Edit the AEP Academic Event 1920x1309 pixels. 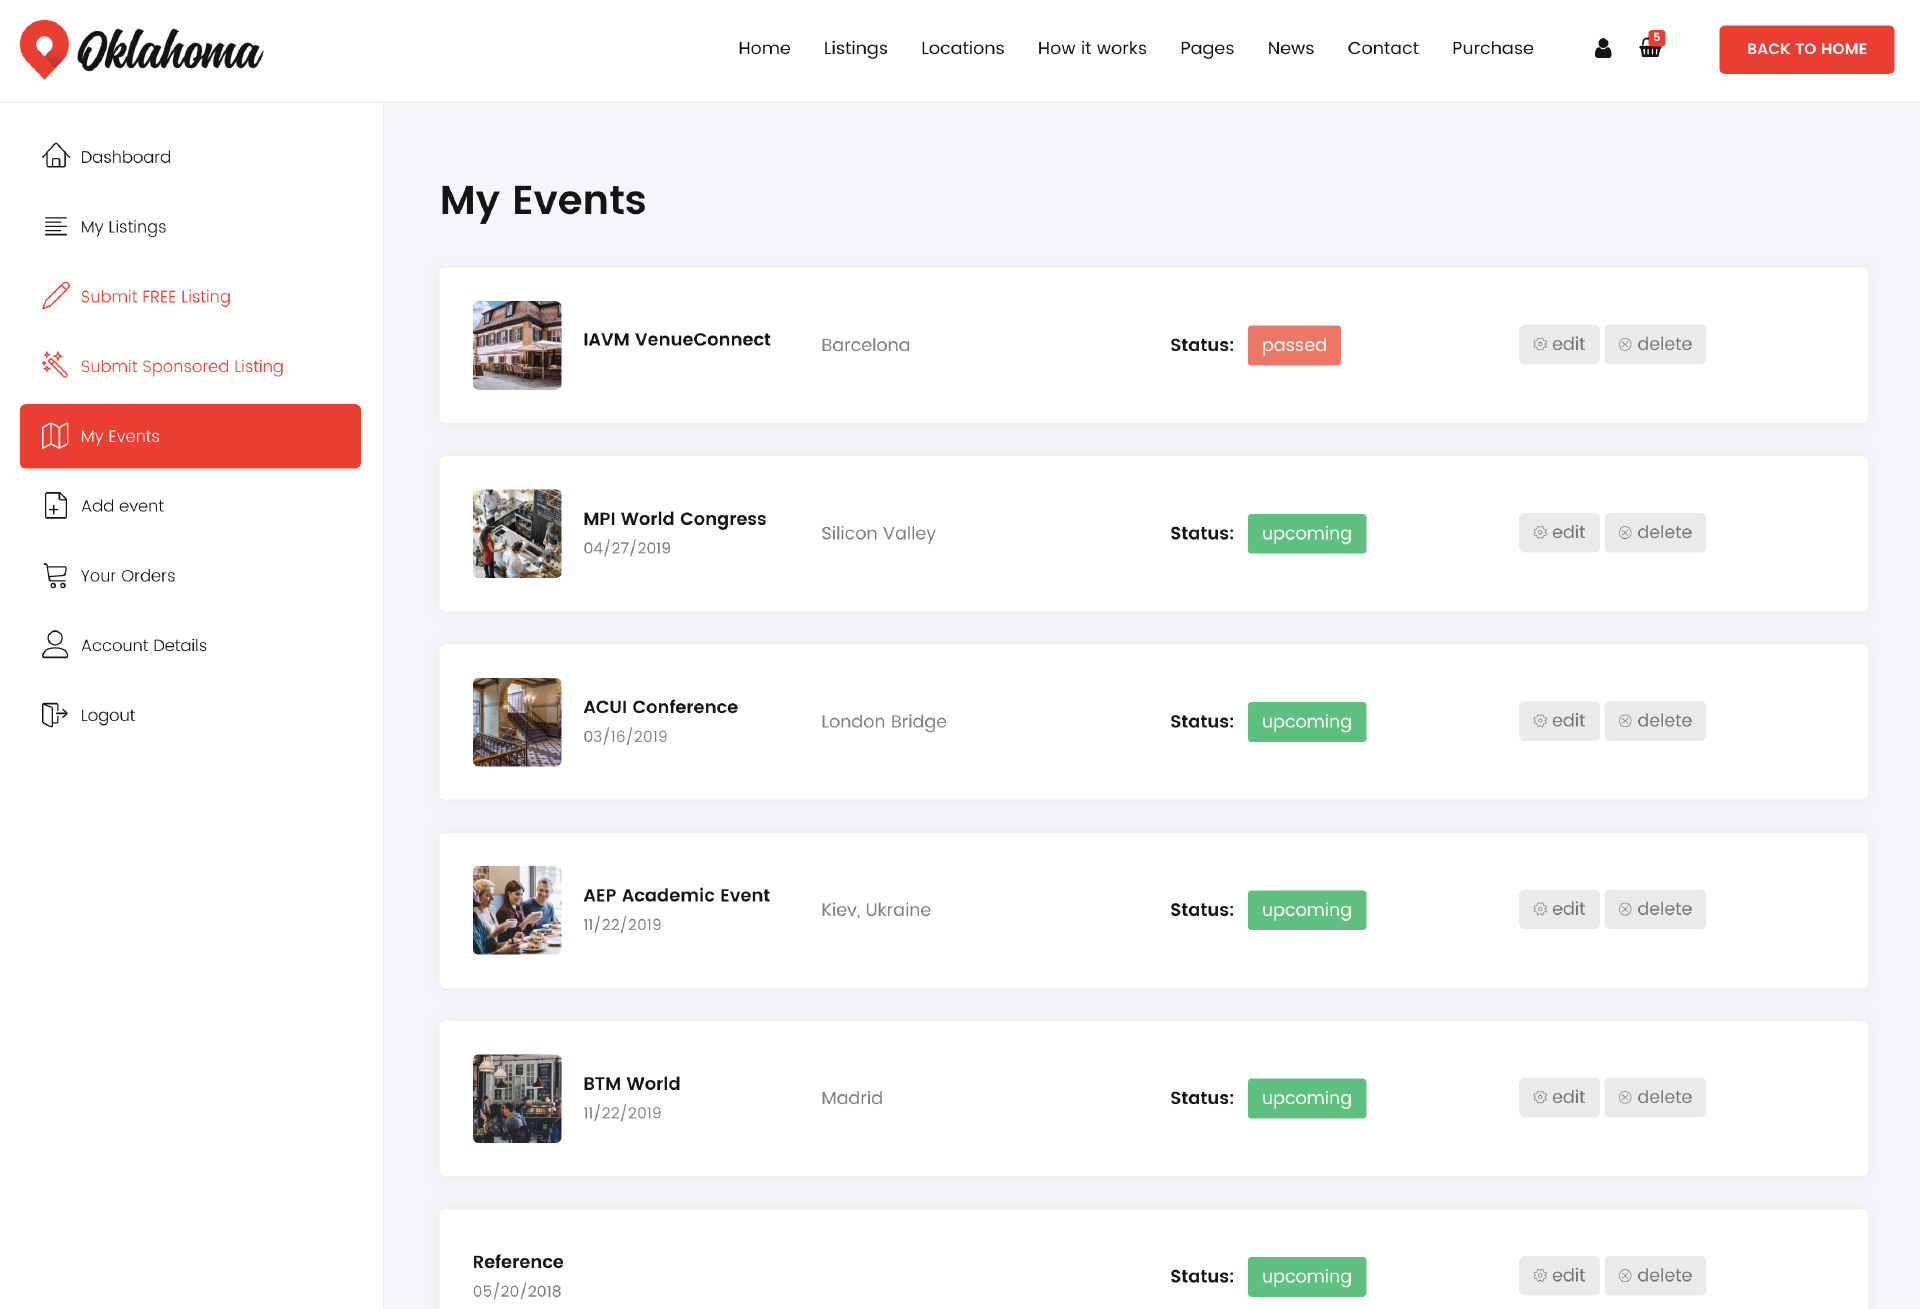(x=1558, y=909)
